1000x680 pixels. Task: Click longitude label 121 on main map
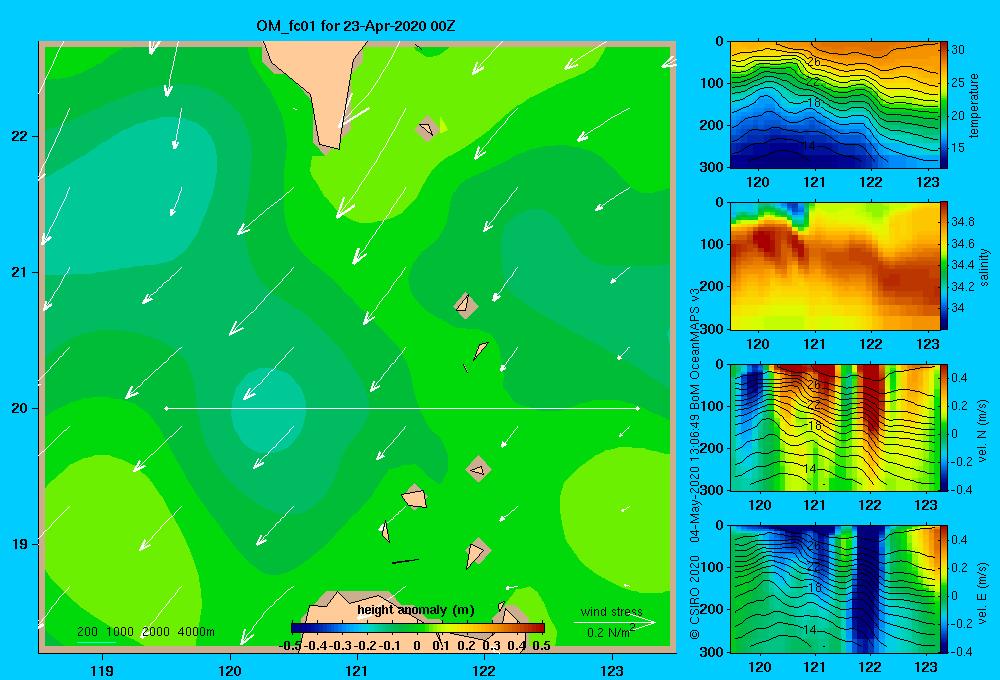click(x=357, y=670)
